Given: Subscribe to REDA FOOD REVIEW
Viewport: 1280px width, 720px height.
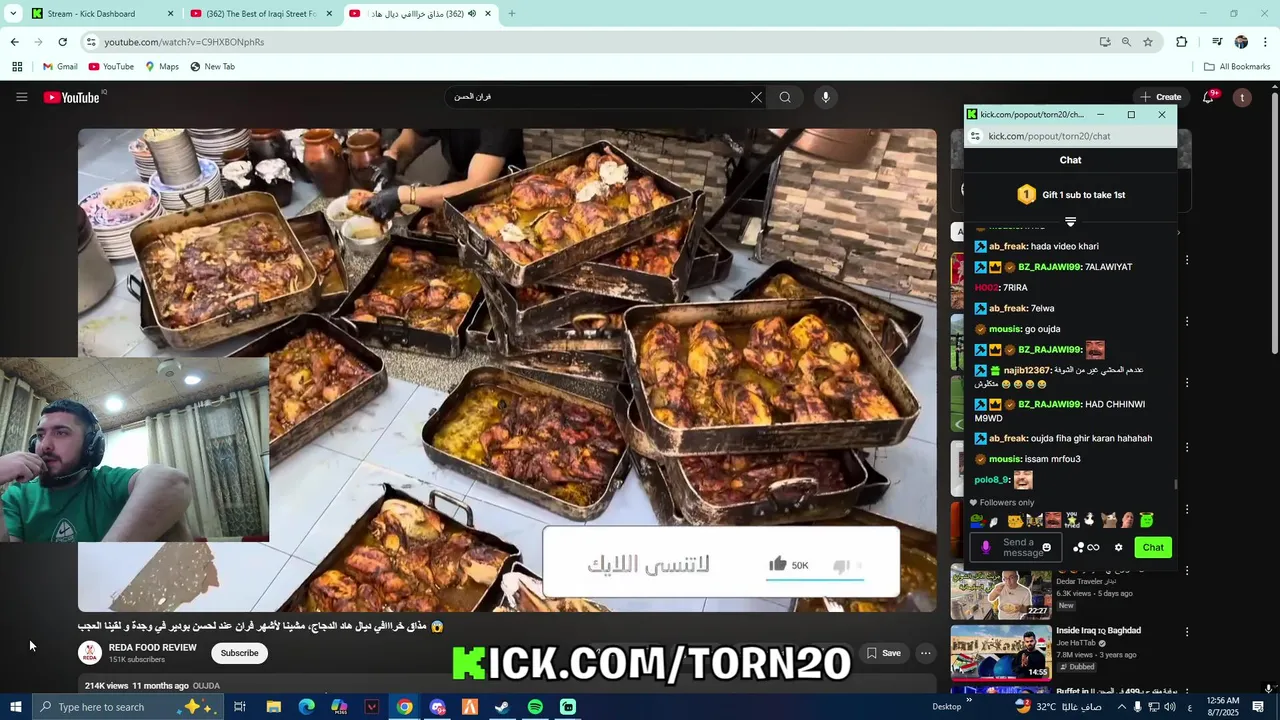Looking at the screenshot, I should coord(239,653).
